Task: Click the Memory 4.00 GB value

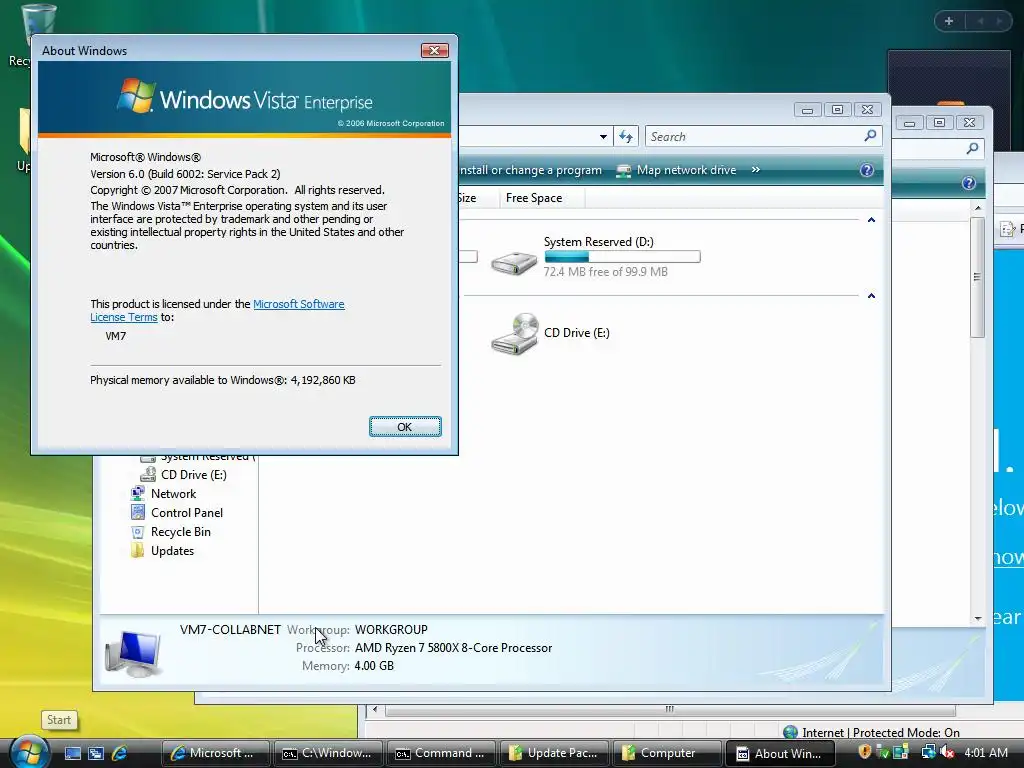Action: point(374,666)
